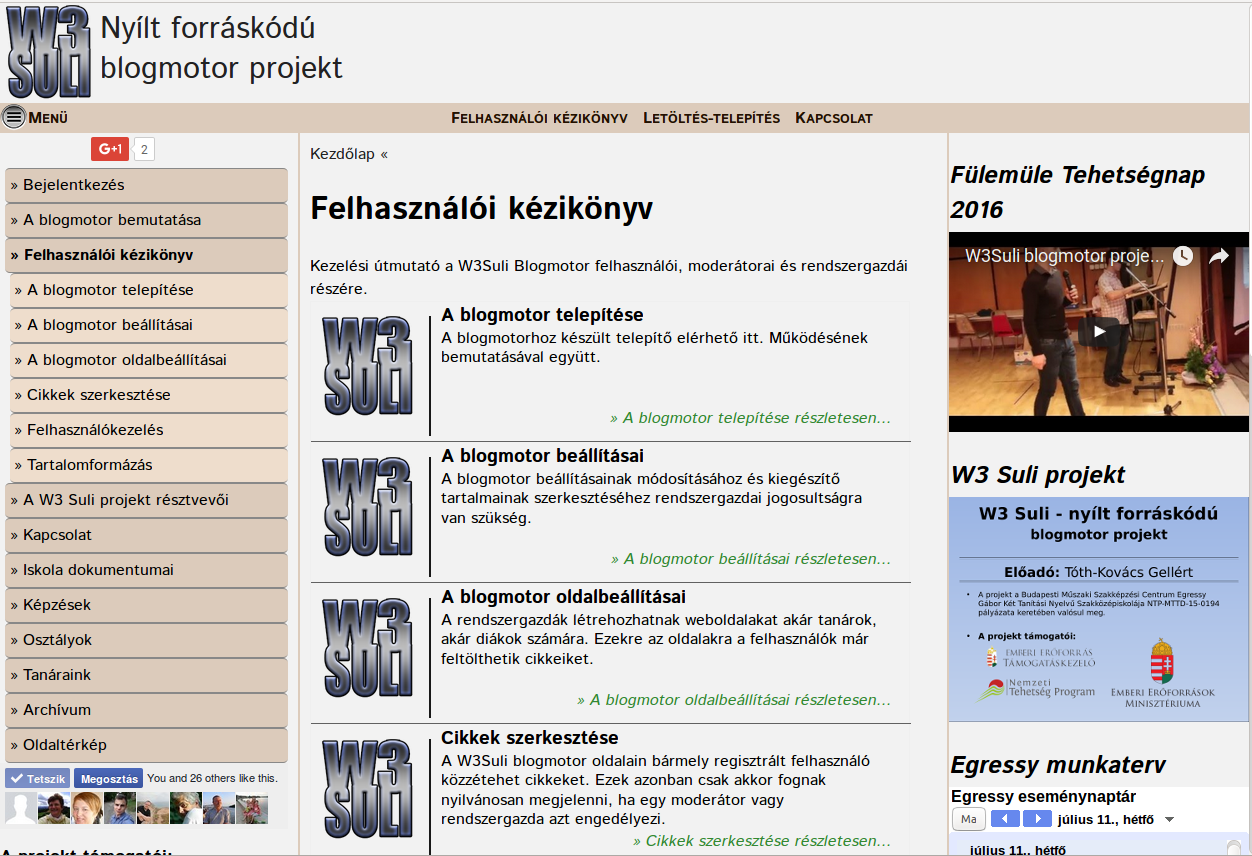This screenshot has width=1252, height=856.
Task: Follow 'Cikkek szerkesztése részletesen...' link
Action: 762,841
